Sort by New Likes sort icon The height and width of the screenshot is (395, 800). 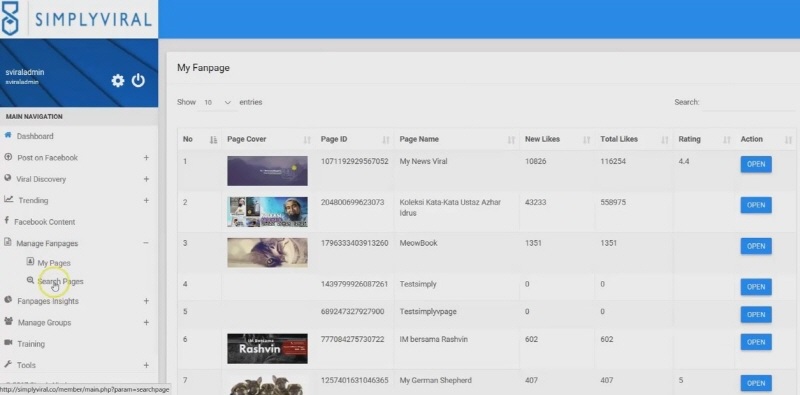pyautogui.click(x=587, y=140)
